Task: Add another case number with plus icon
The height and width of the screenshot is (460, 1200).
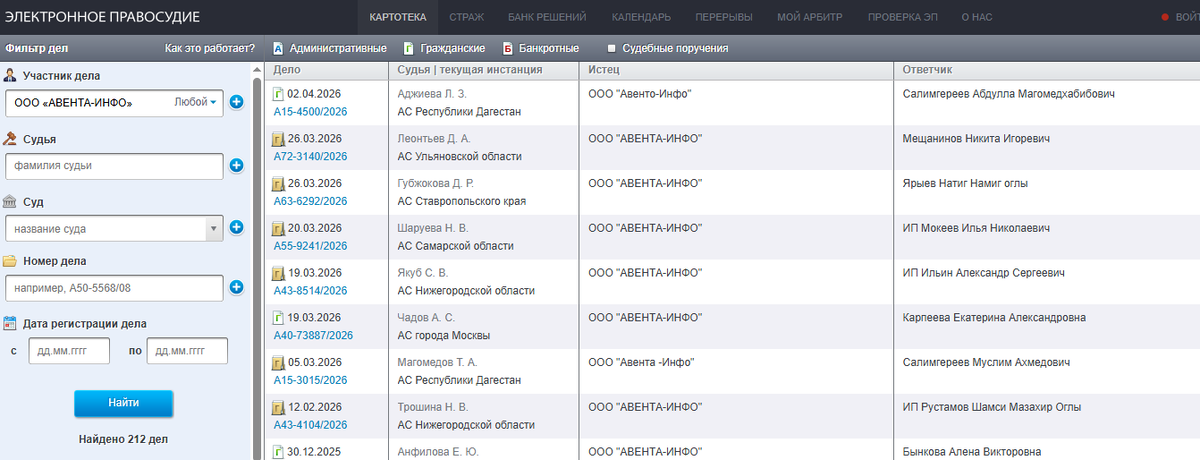Action: pos(237,288)
